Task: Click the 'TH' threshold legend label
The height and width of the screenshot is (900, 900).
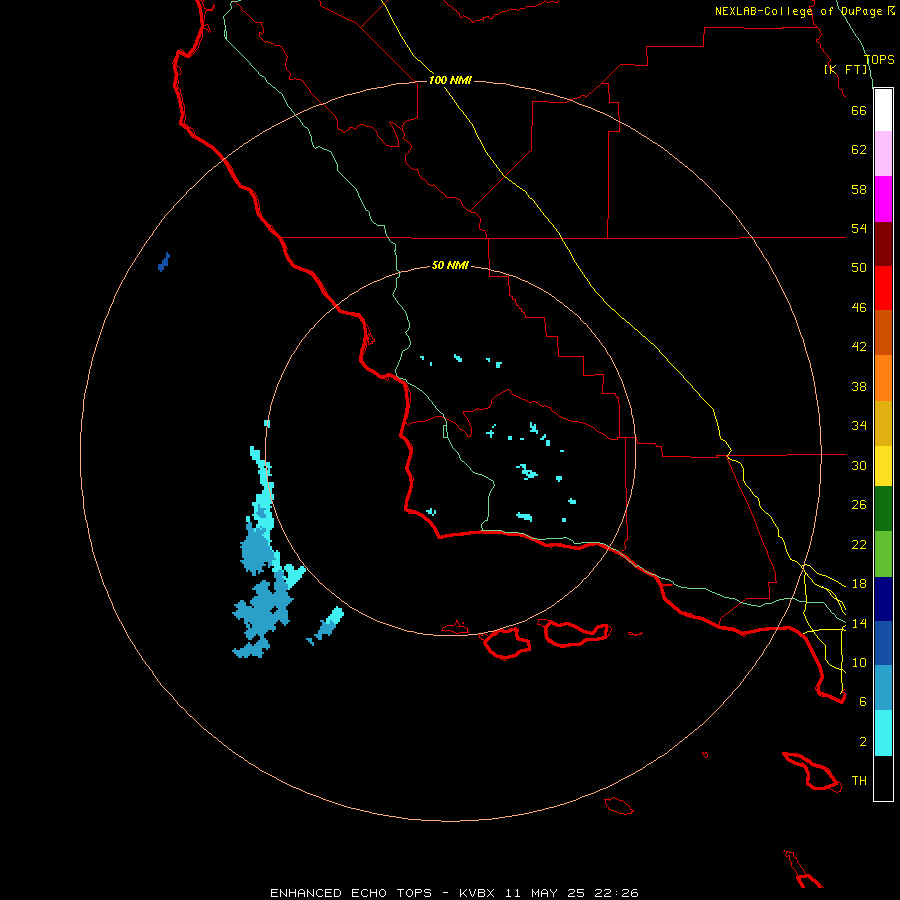Action: click(859, 781)
